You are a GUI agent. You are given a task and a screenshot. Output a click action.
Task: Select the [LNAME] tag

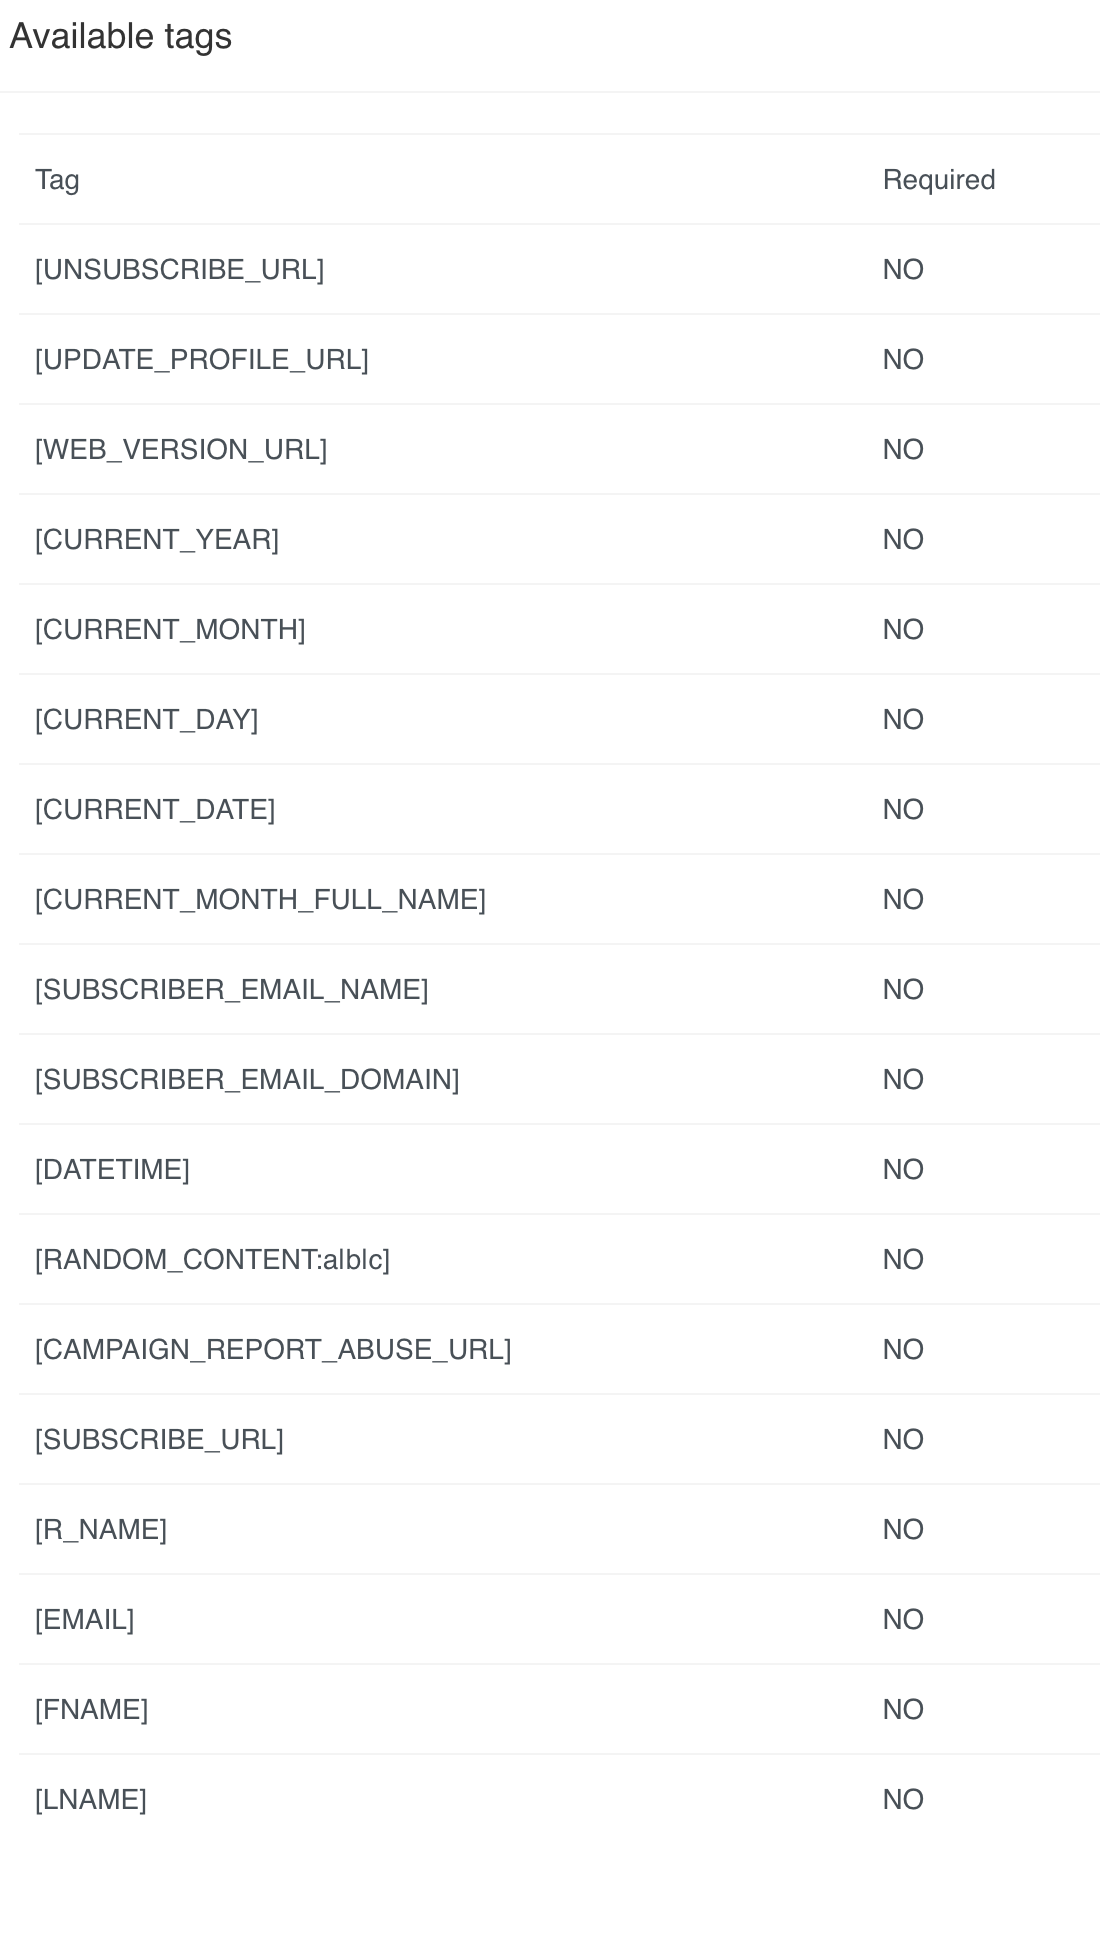pyautogui.click(x=91, y=1800)
